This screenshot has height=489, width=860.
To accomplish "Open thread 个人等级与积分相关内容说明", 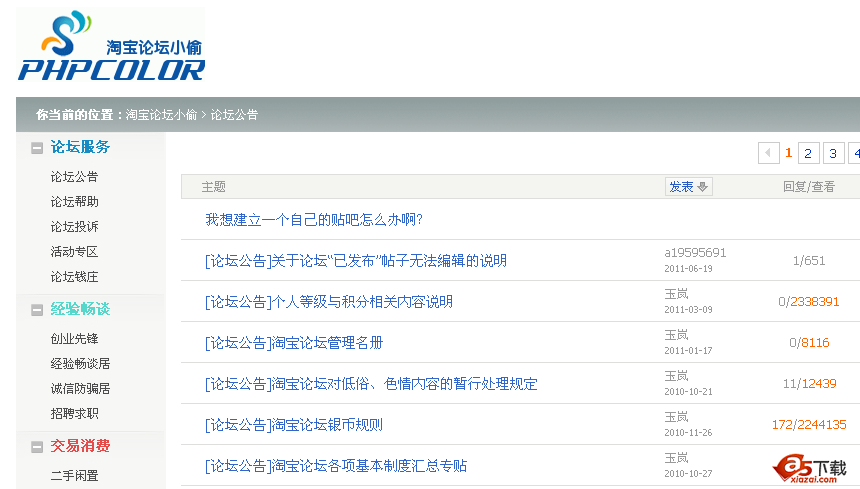I will pos(329,302).
